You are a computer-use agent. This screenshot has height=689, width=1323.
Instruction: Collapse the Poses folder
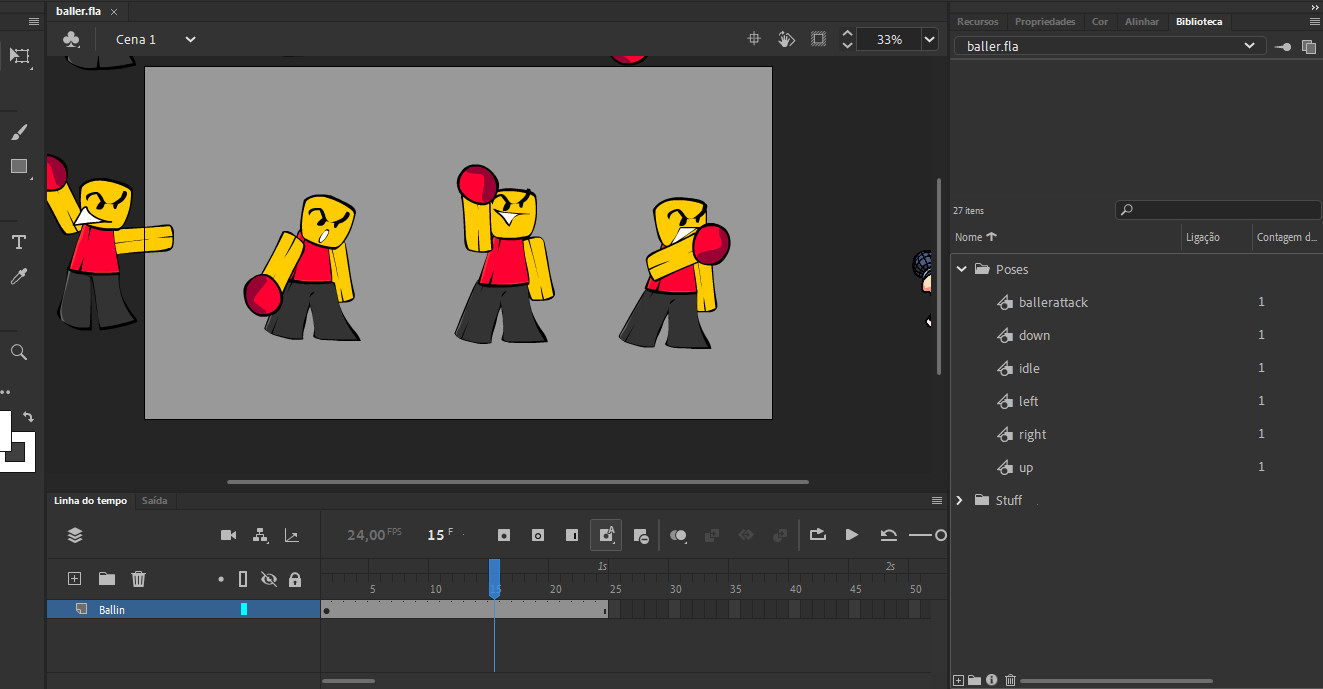point(961,269)
